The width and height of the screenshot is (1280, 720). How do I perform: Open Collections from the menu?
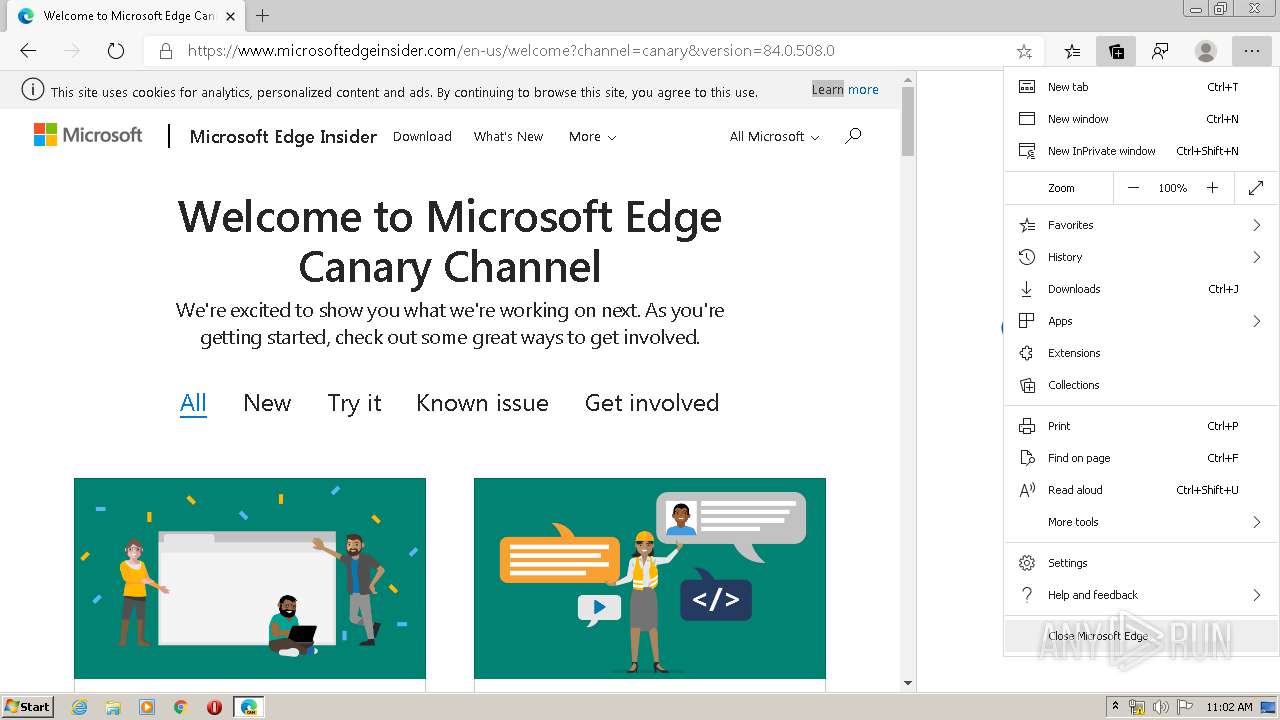(1142, 385)
